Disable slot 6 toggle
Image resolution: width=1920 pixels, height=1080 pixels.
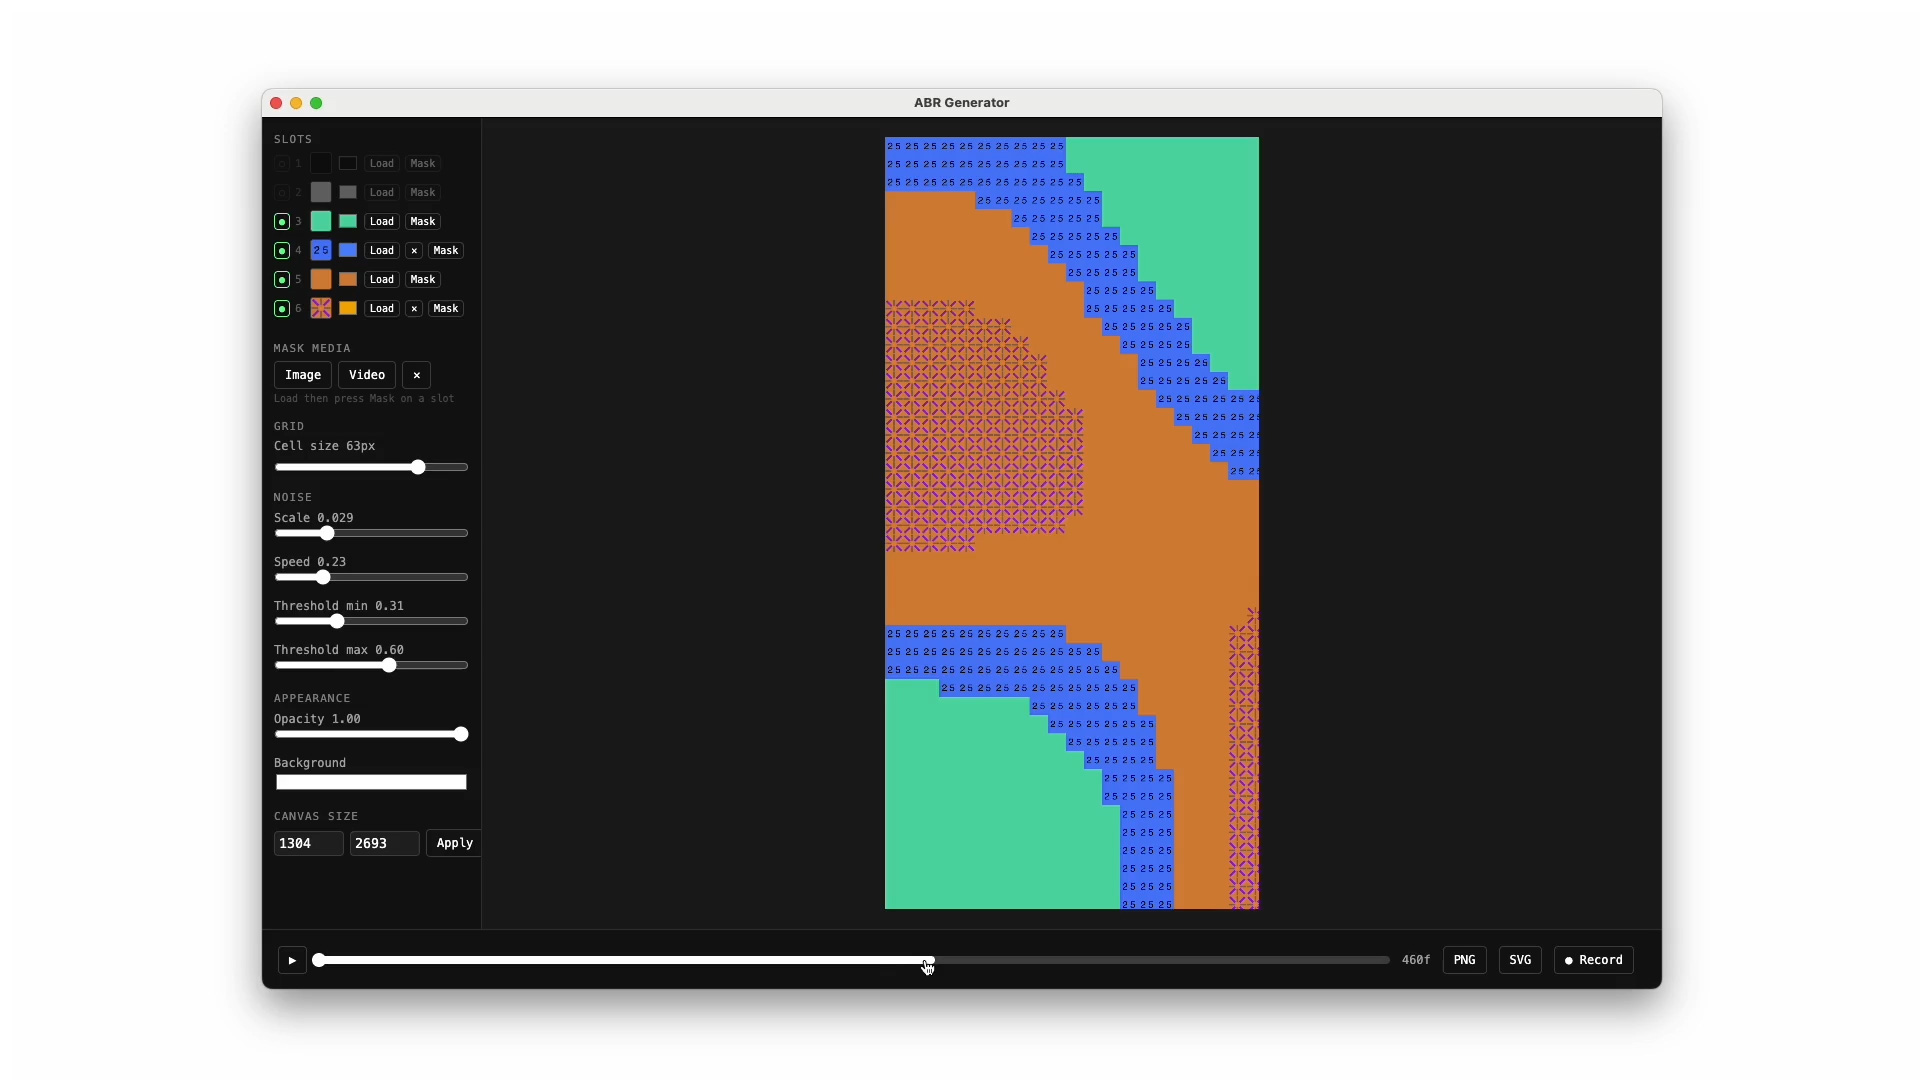point(282,309)
